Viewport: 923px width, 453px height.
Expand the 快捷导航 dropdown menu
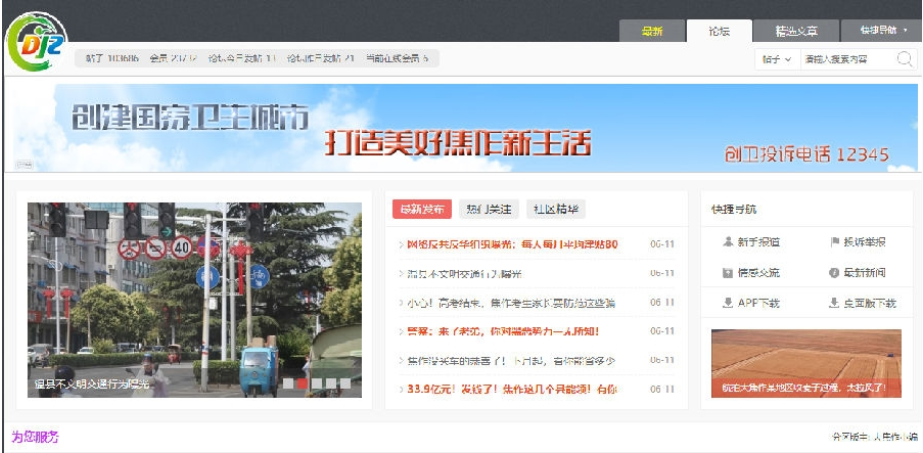click(876, 31)
